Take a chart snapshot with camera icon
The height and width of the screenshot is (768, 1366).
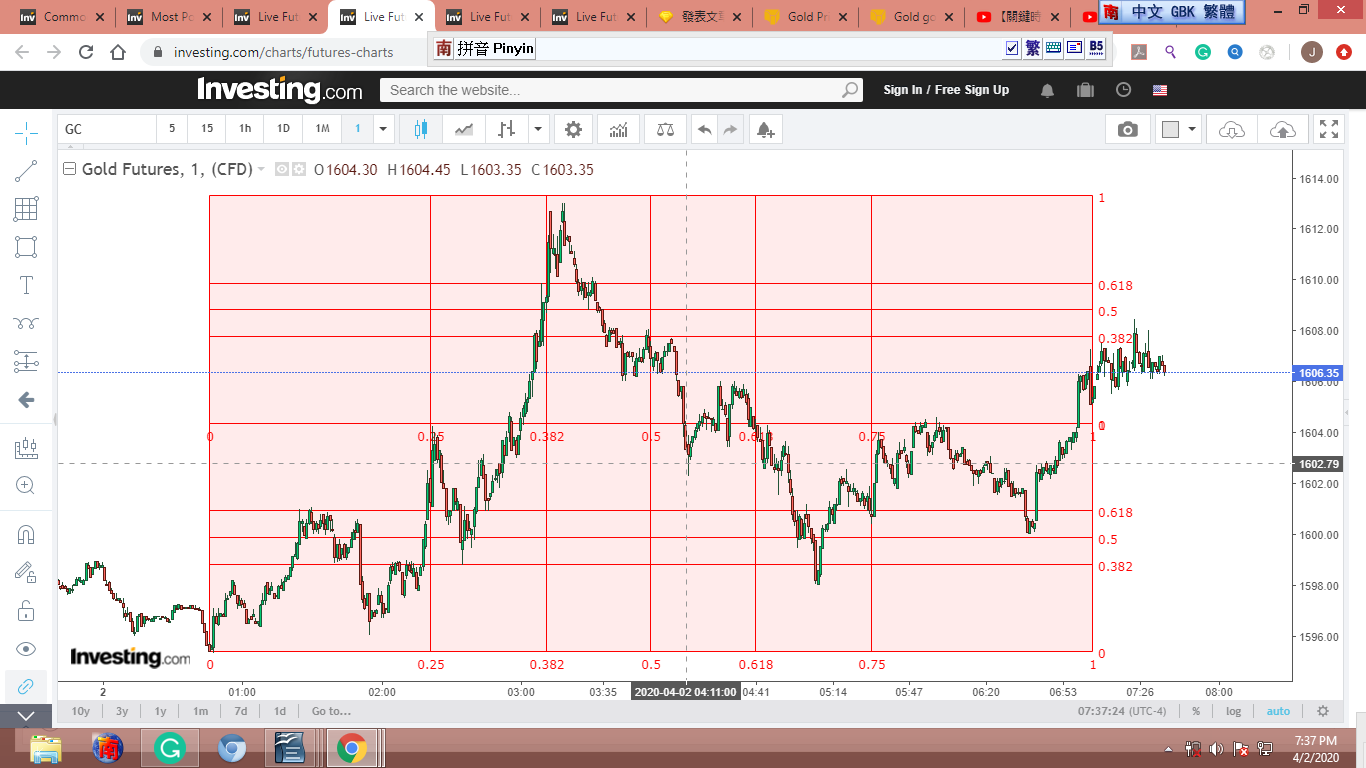1128,129
